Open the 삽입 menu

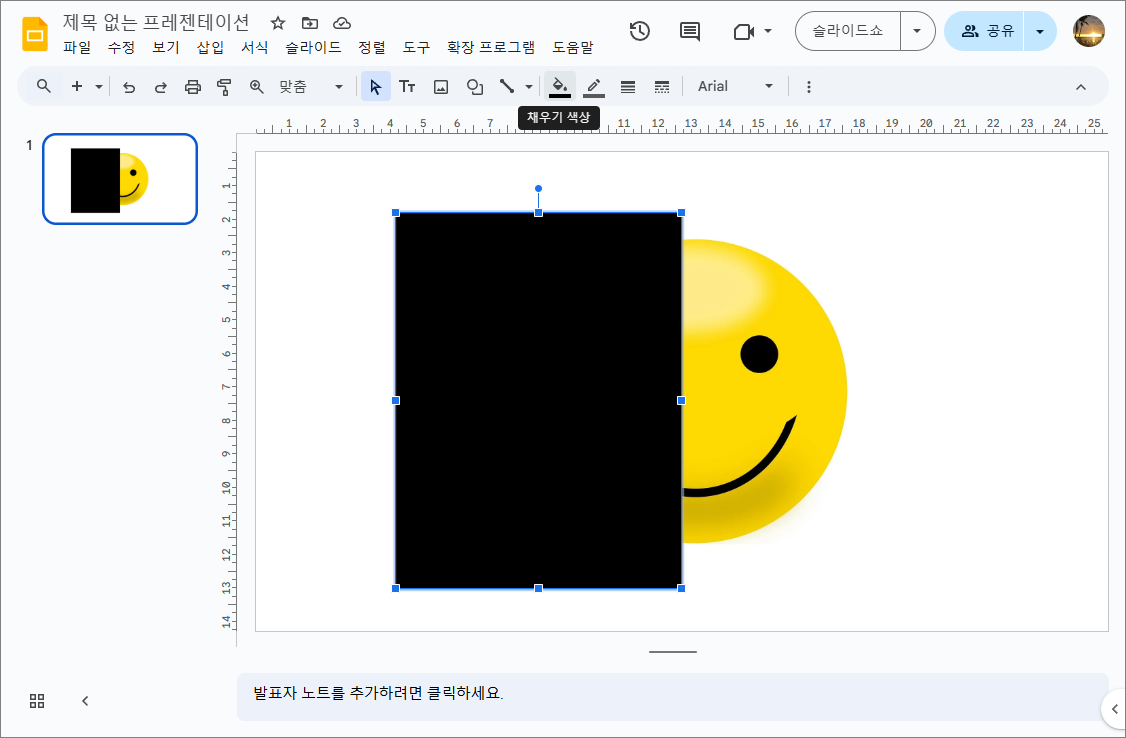[210, 46]
